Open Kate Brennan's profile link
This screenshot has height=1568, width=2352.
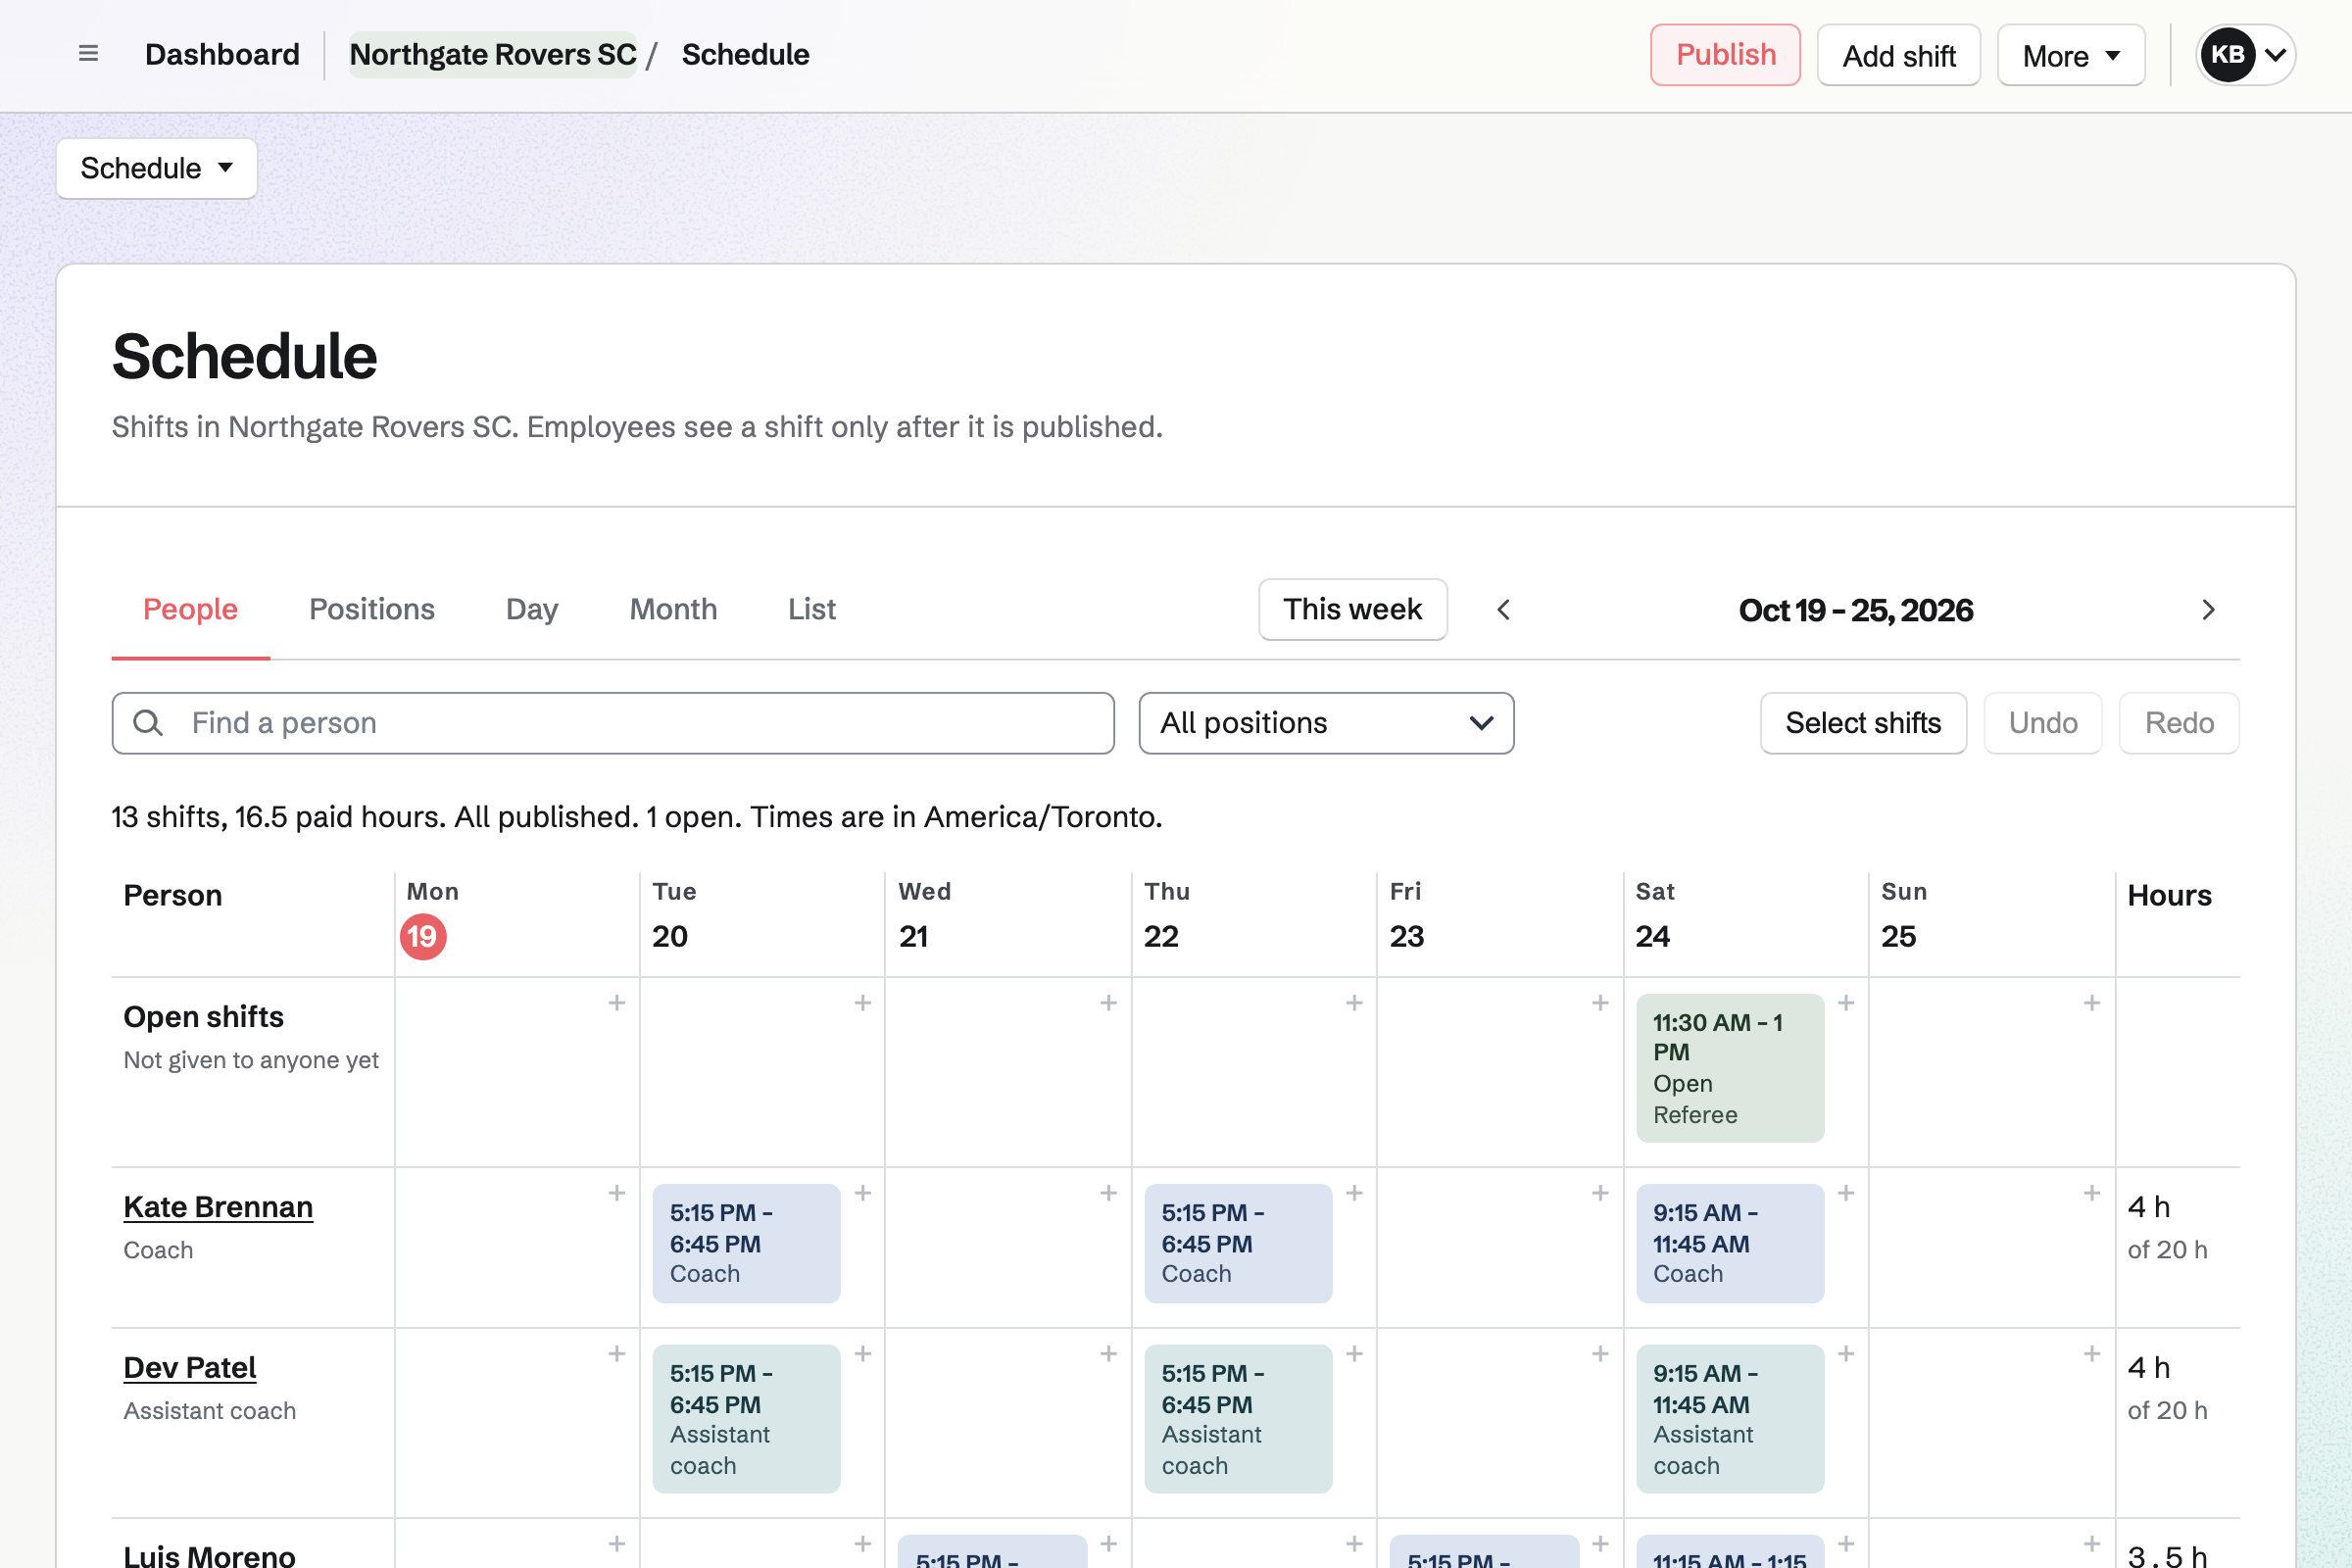click(218, 1207)
